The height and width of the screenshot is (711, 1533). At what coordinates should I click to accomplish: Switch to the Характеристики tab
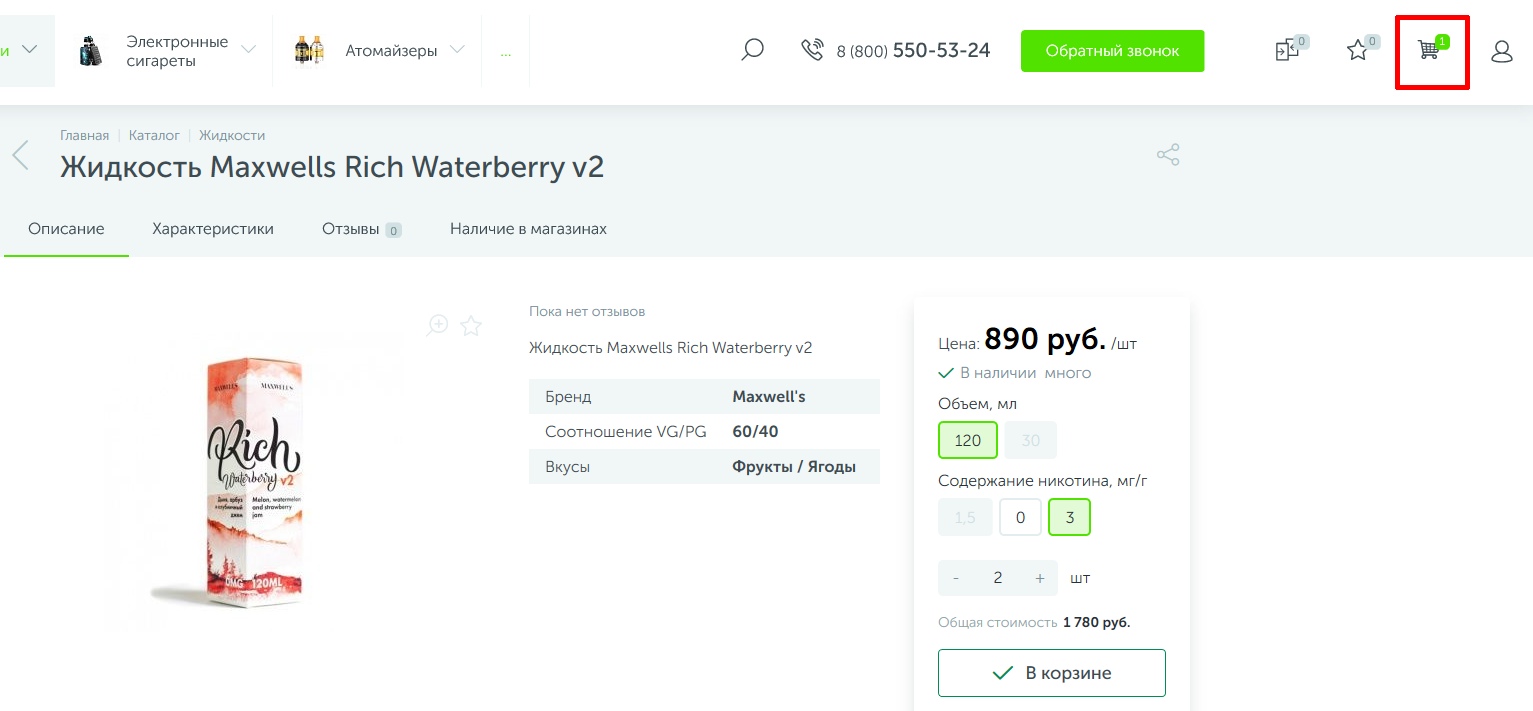pyautogui.click(x=213, y=229)
